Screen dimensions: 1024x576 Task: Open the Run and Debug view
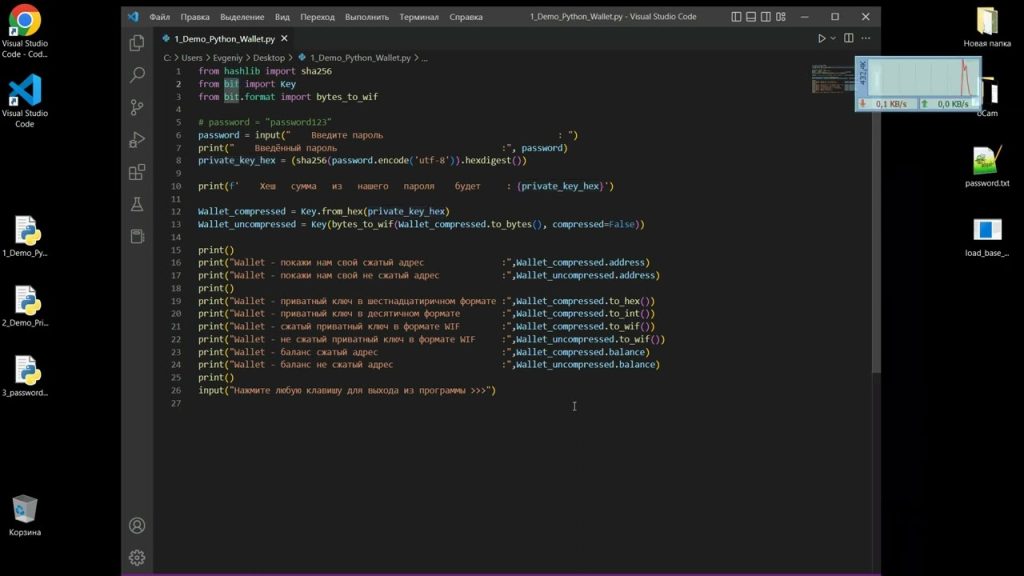tap(137, 140)
